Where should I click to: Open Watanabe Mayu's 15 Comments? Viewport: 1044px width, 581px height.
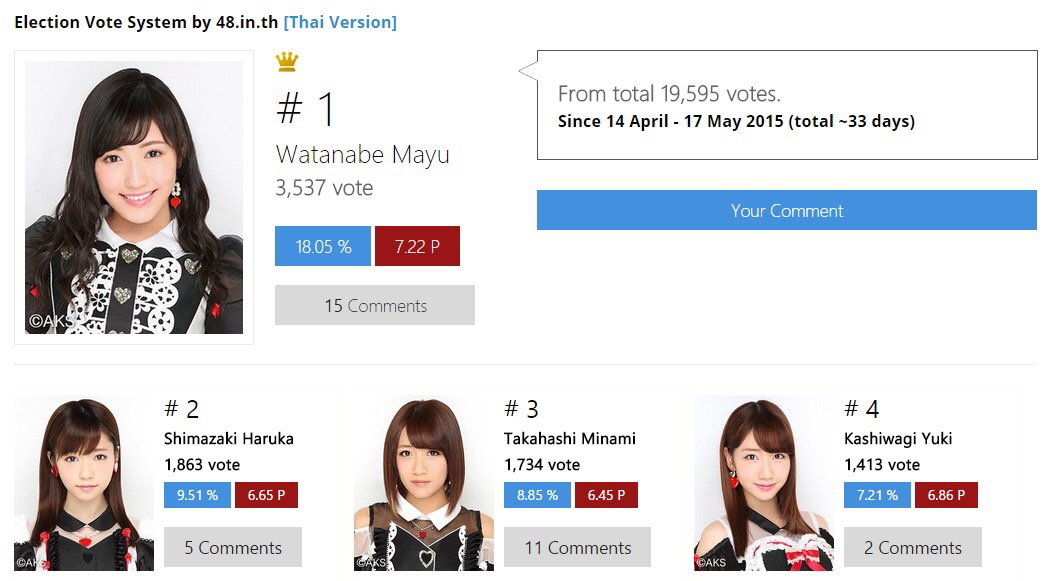[375, 305]
